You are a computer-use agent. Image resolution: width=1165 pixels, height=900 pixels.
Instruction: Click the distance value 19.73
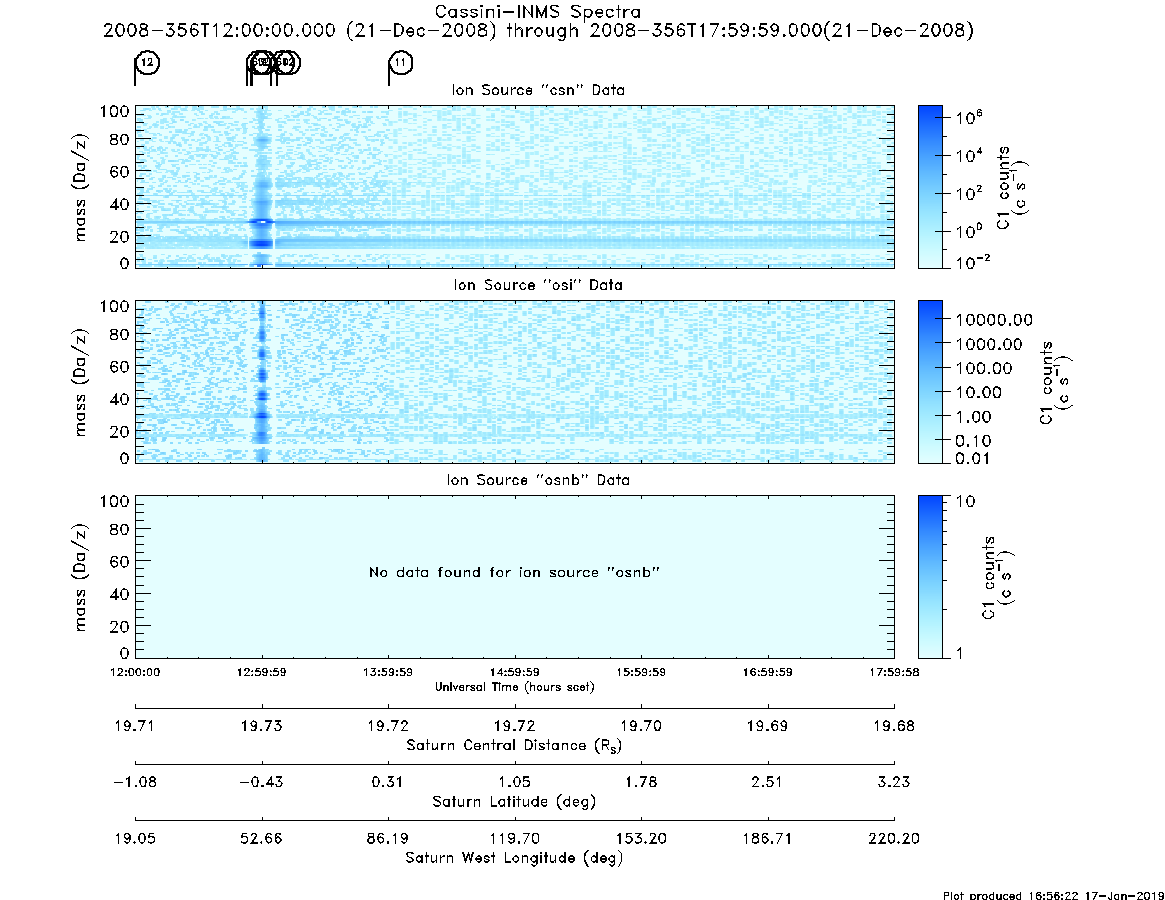(262, 726)
